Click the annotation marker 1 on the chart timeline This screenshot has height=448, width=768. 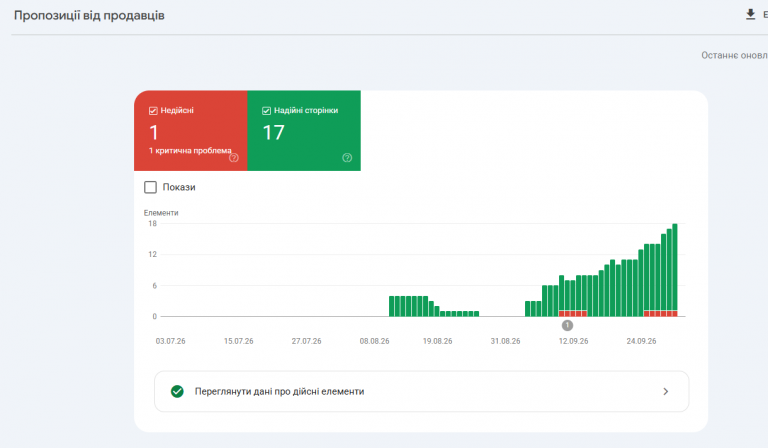click(x=567, y=325)
